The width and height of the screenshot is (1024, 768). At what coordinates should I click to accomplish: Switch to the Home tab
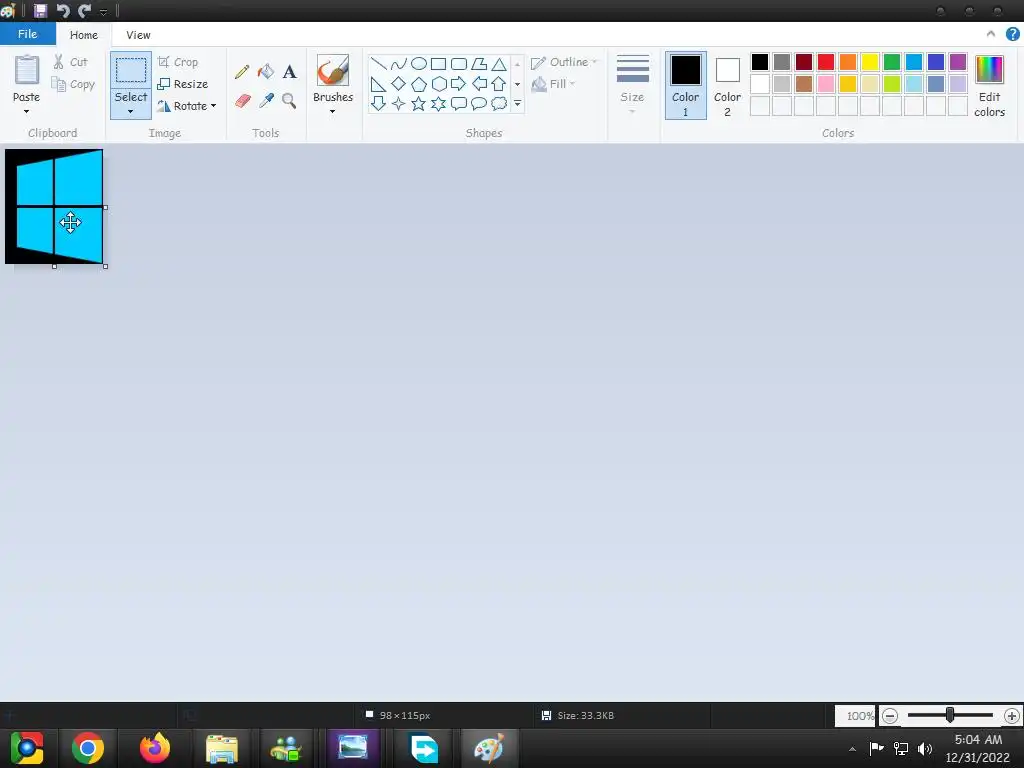pyautogui.click(x=84, y=35)
